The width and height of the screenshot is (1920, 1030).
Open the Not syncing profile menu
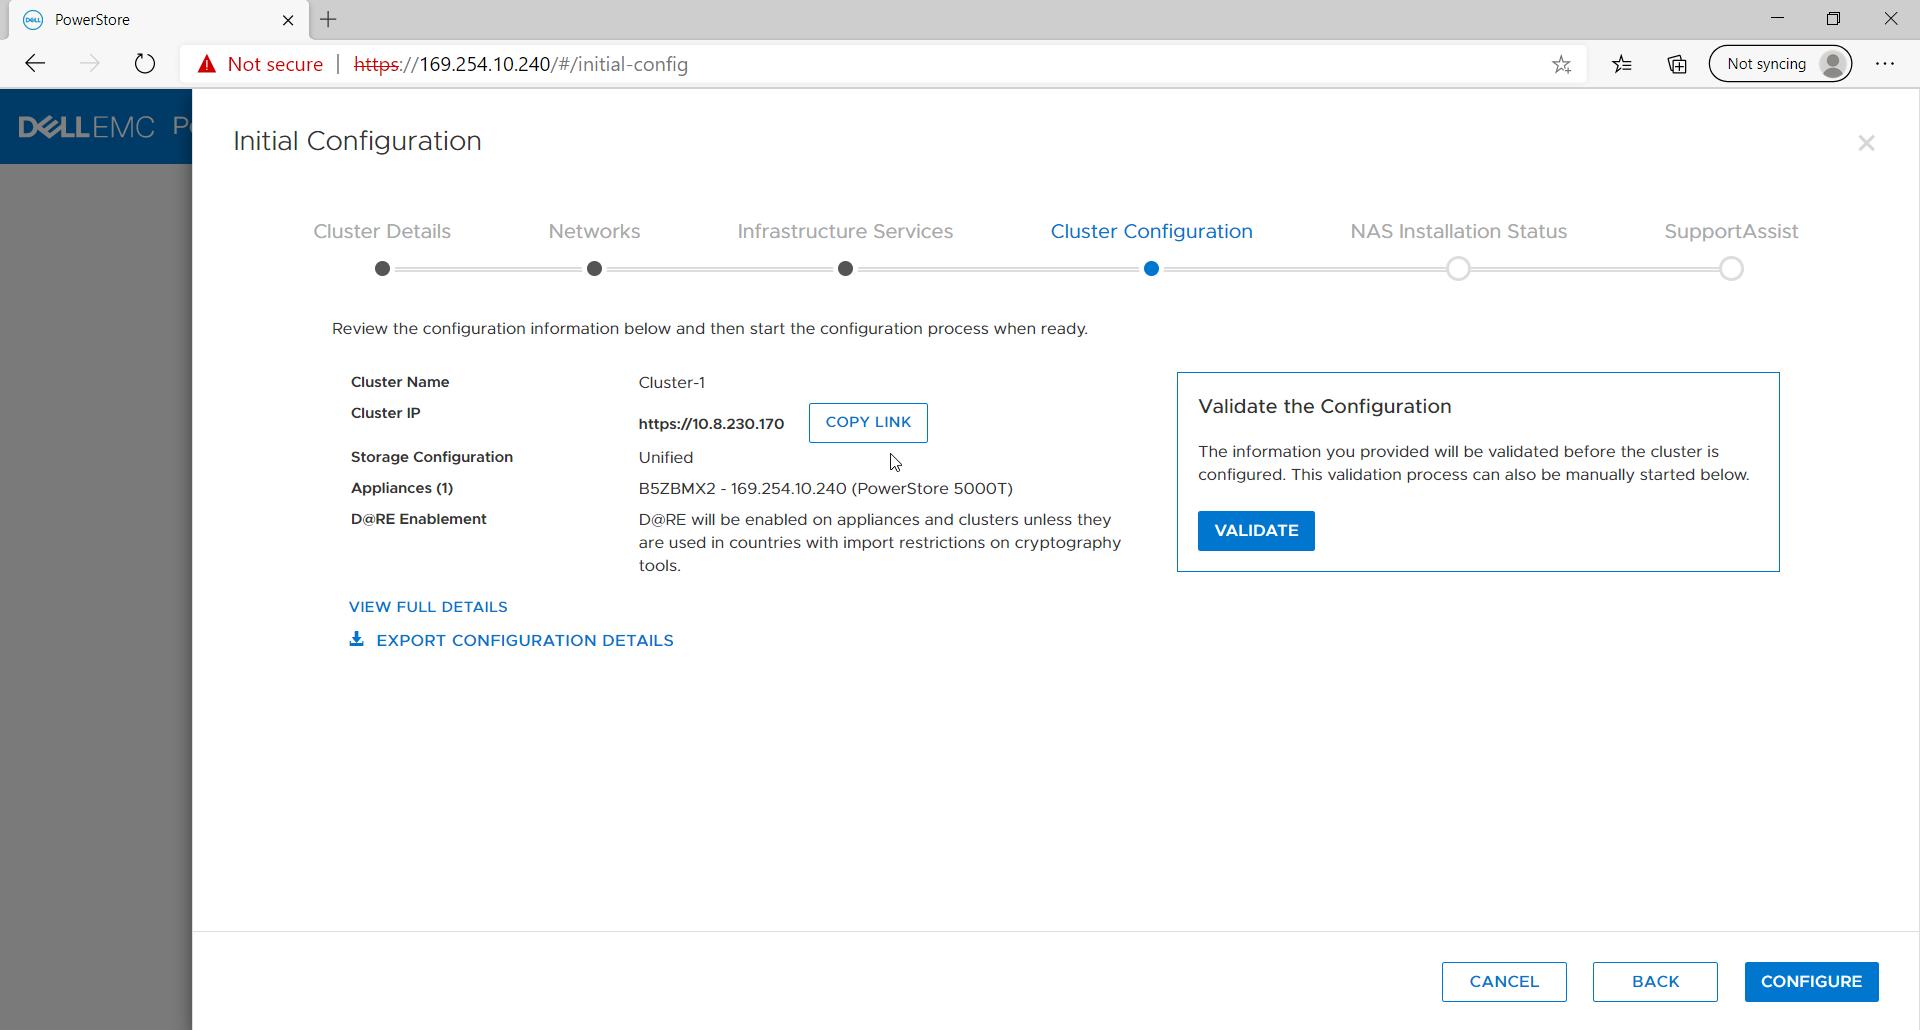[x=1781, y=63]
